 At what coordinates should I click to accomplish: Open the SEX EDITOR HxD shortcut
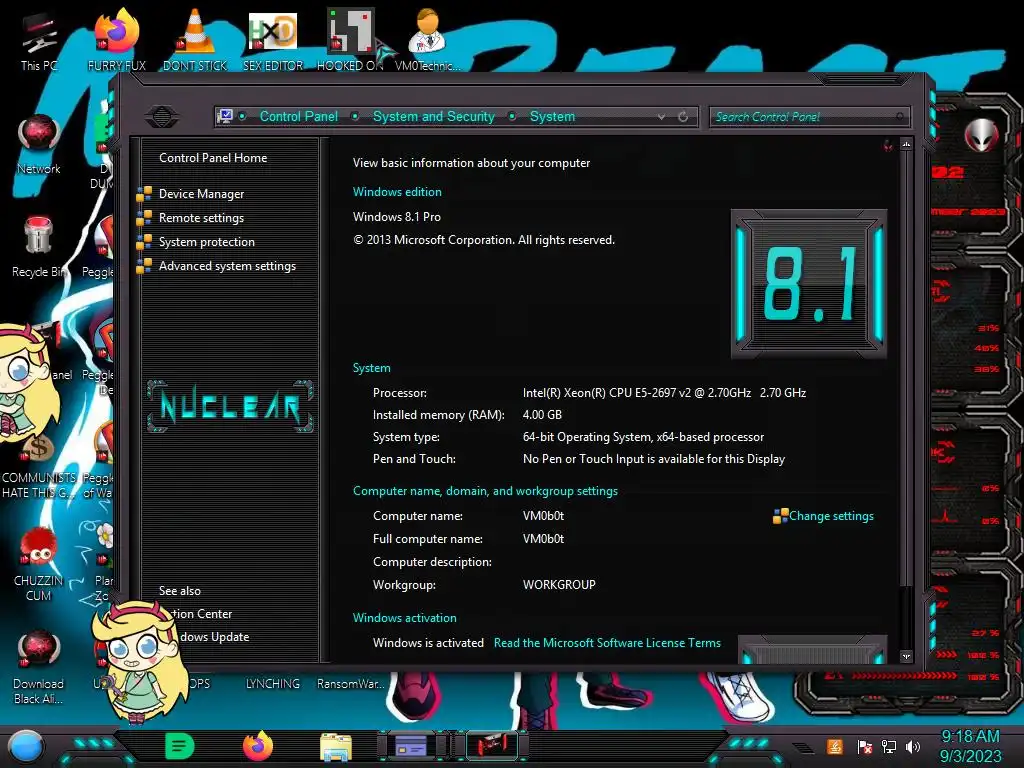[x=272, y=40]
